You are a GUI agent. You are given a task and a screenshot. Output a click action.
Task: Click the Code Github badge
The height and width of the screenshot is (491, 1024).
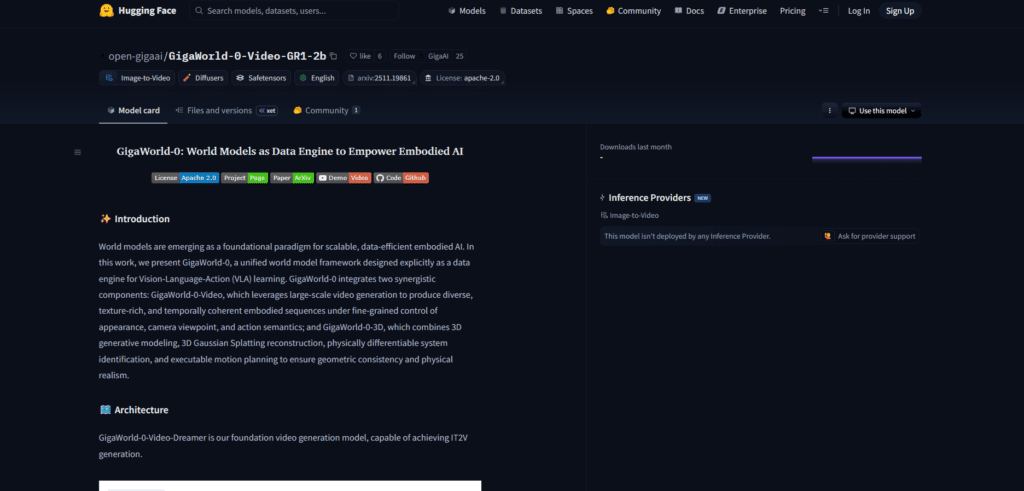(x=401, y=178)
